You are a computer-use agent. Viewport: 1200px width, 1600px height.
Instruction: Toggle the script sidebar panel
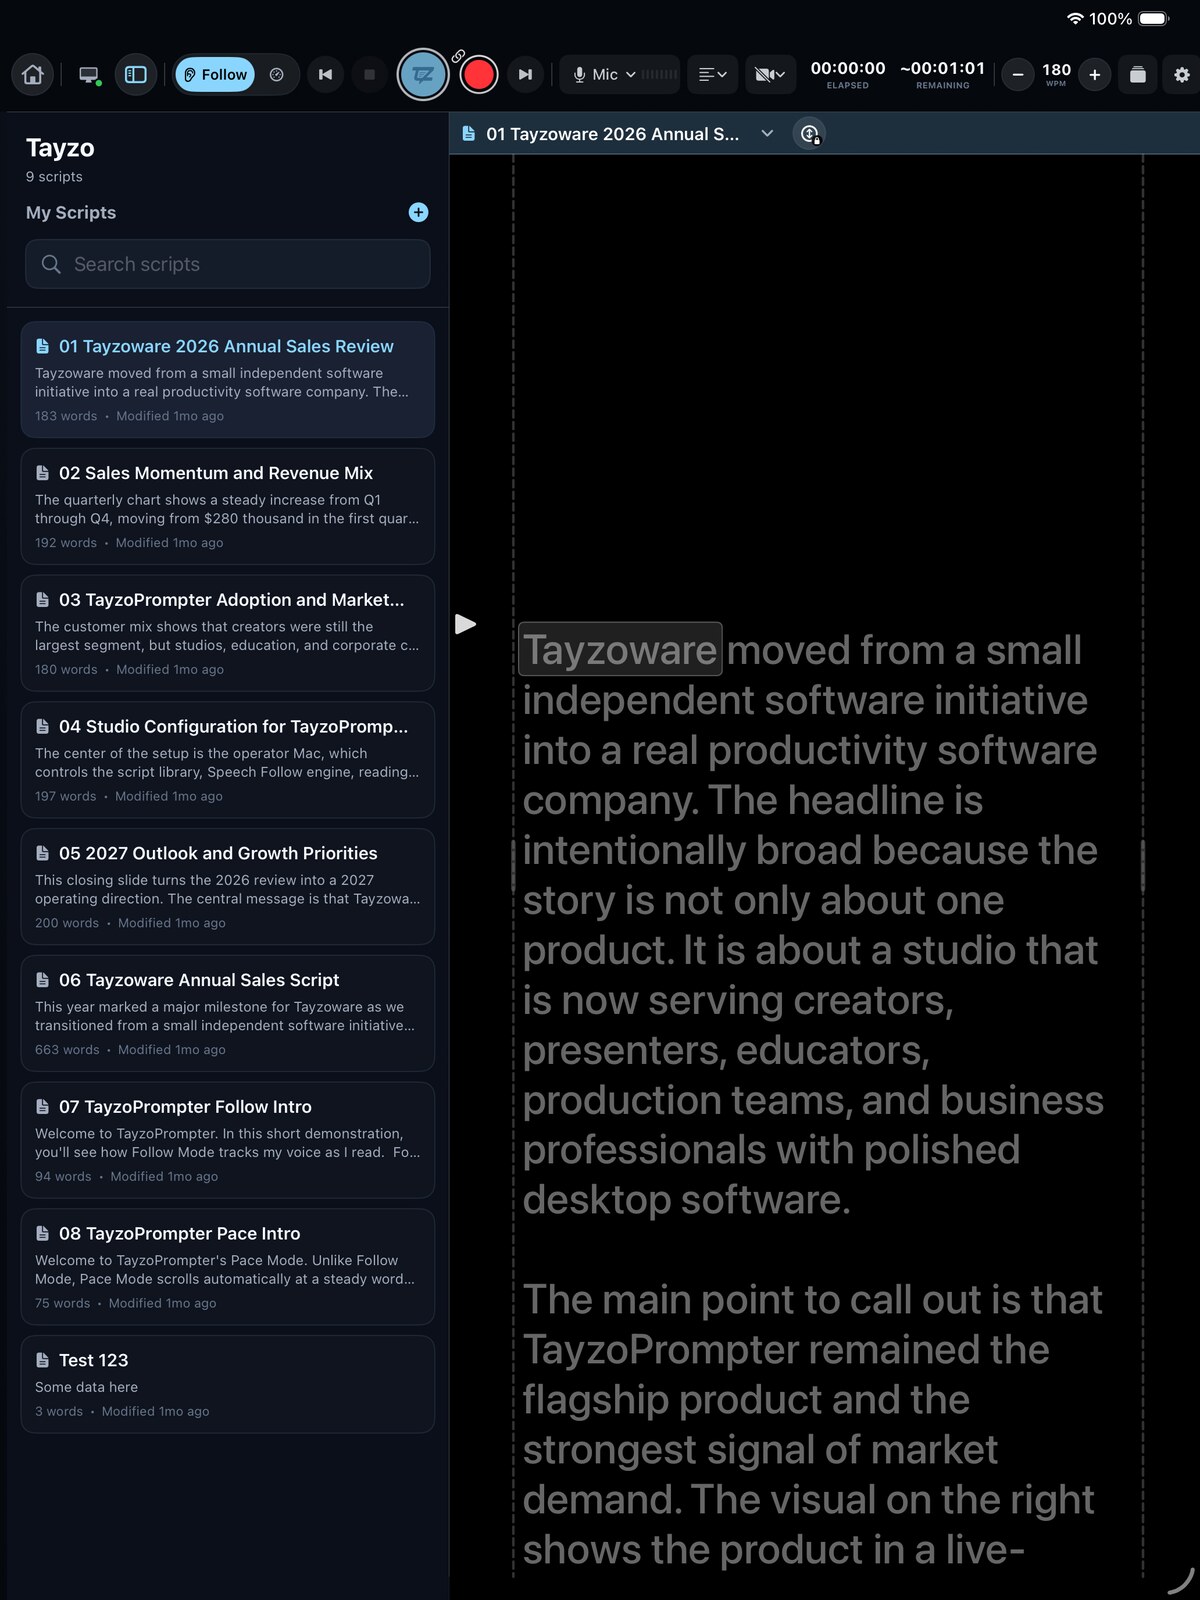[x=136, y=75]
